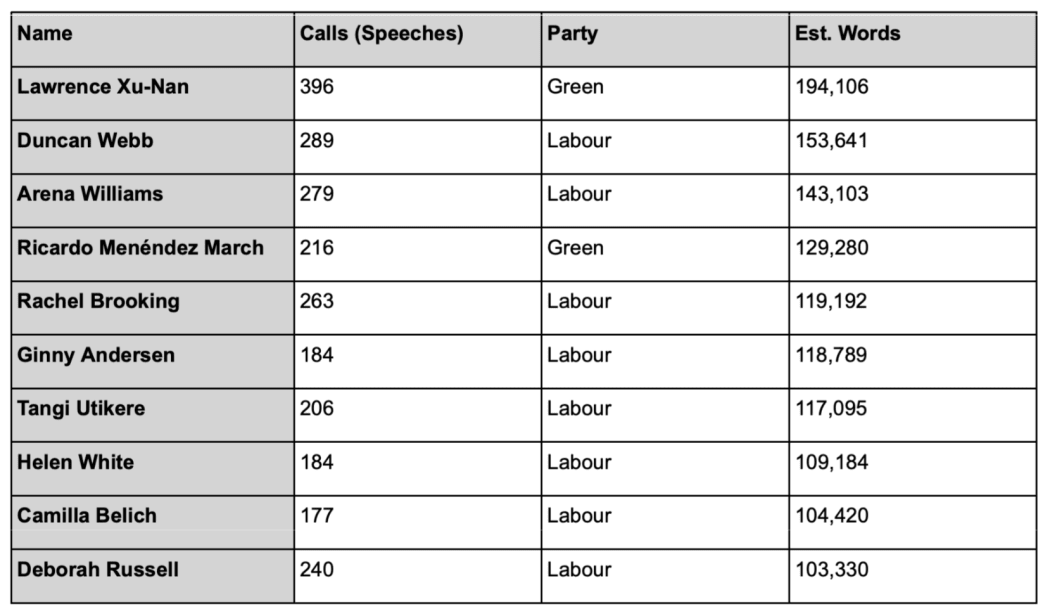This screenshot has width=1050, height=616.
Task: Select the Helen White name cell
Action: click(75, 462)
